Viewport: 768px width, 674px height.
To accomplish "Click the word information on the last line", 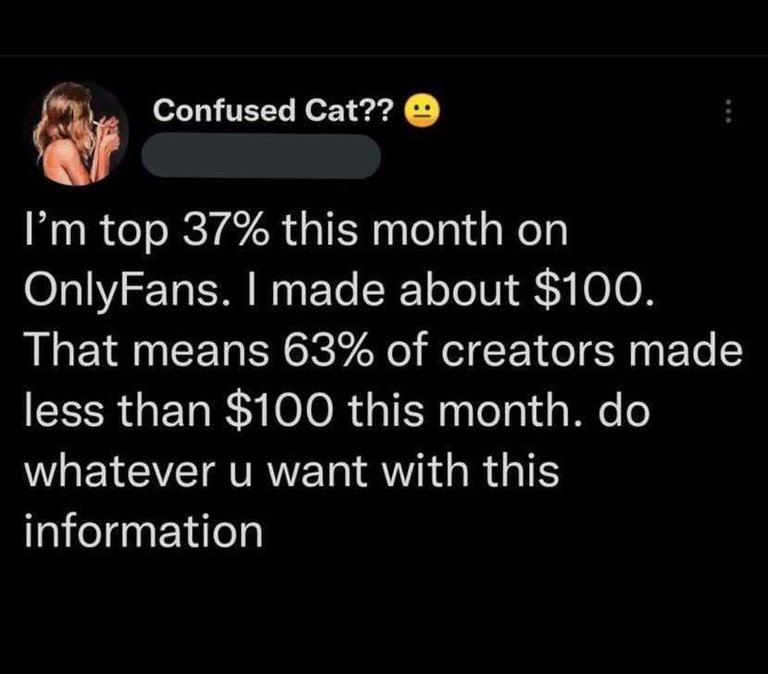I will pyautogui.click(x=144, y=530).
